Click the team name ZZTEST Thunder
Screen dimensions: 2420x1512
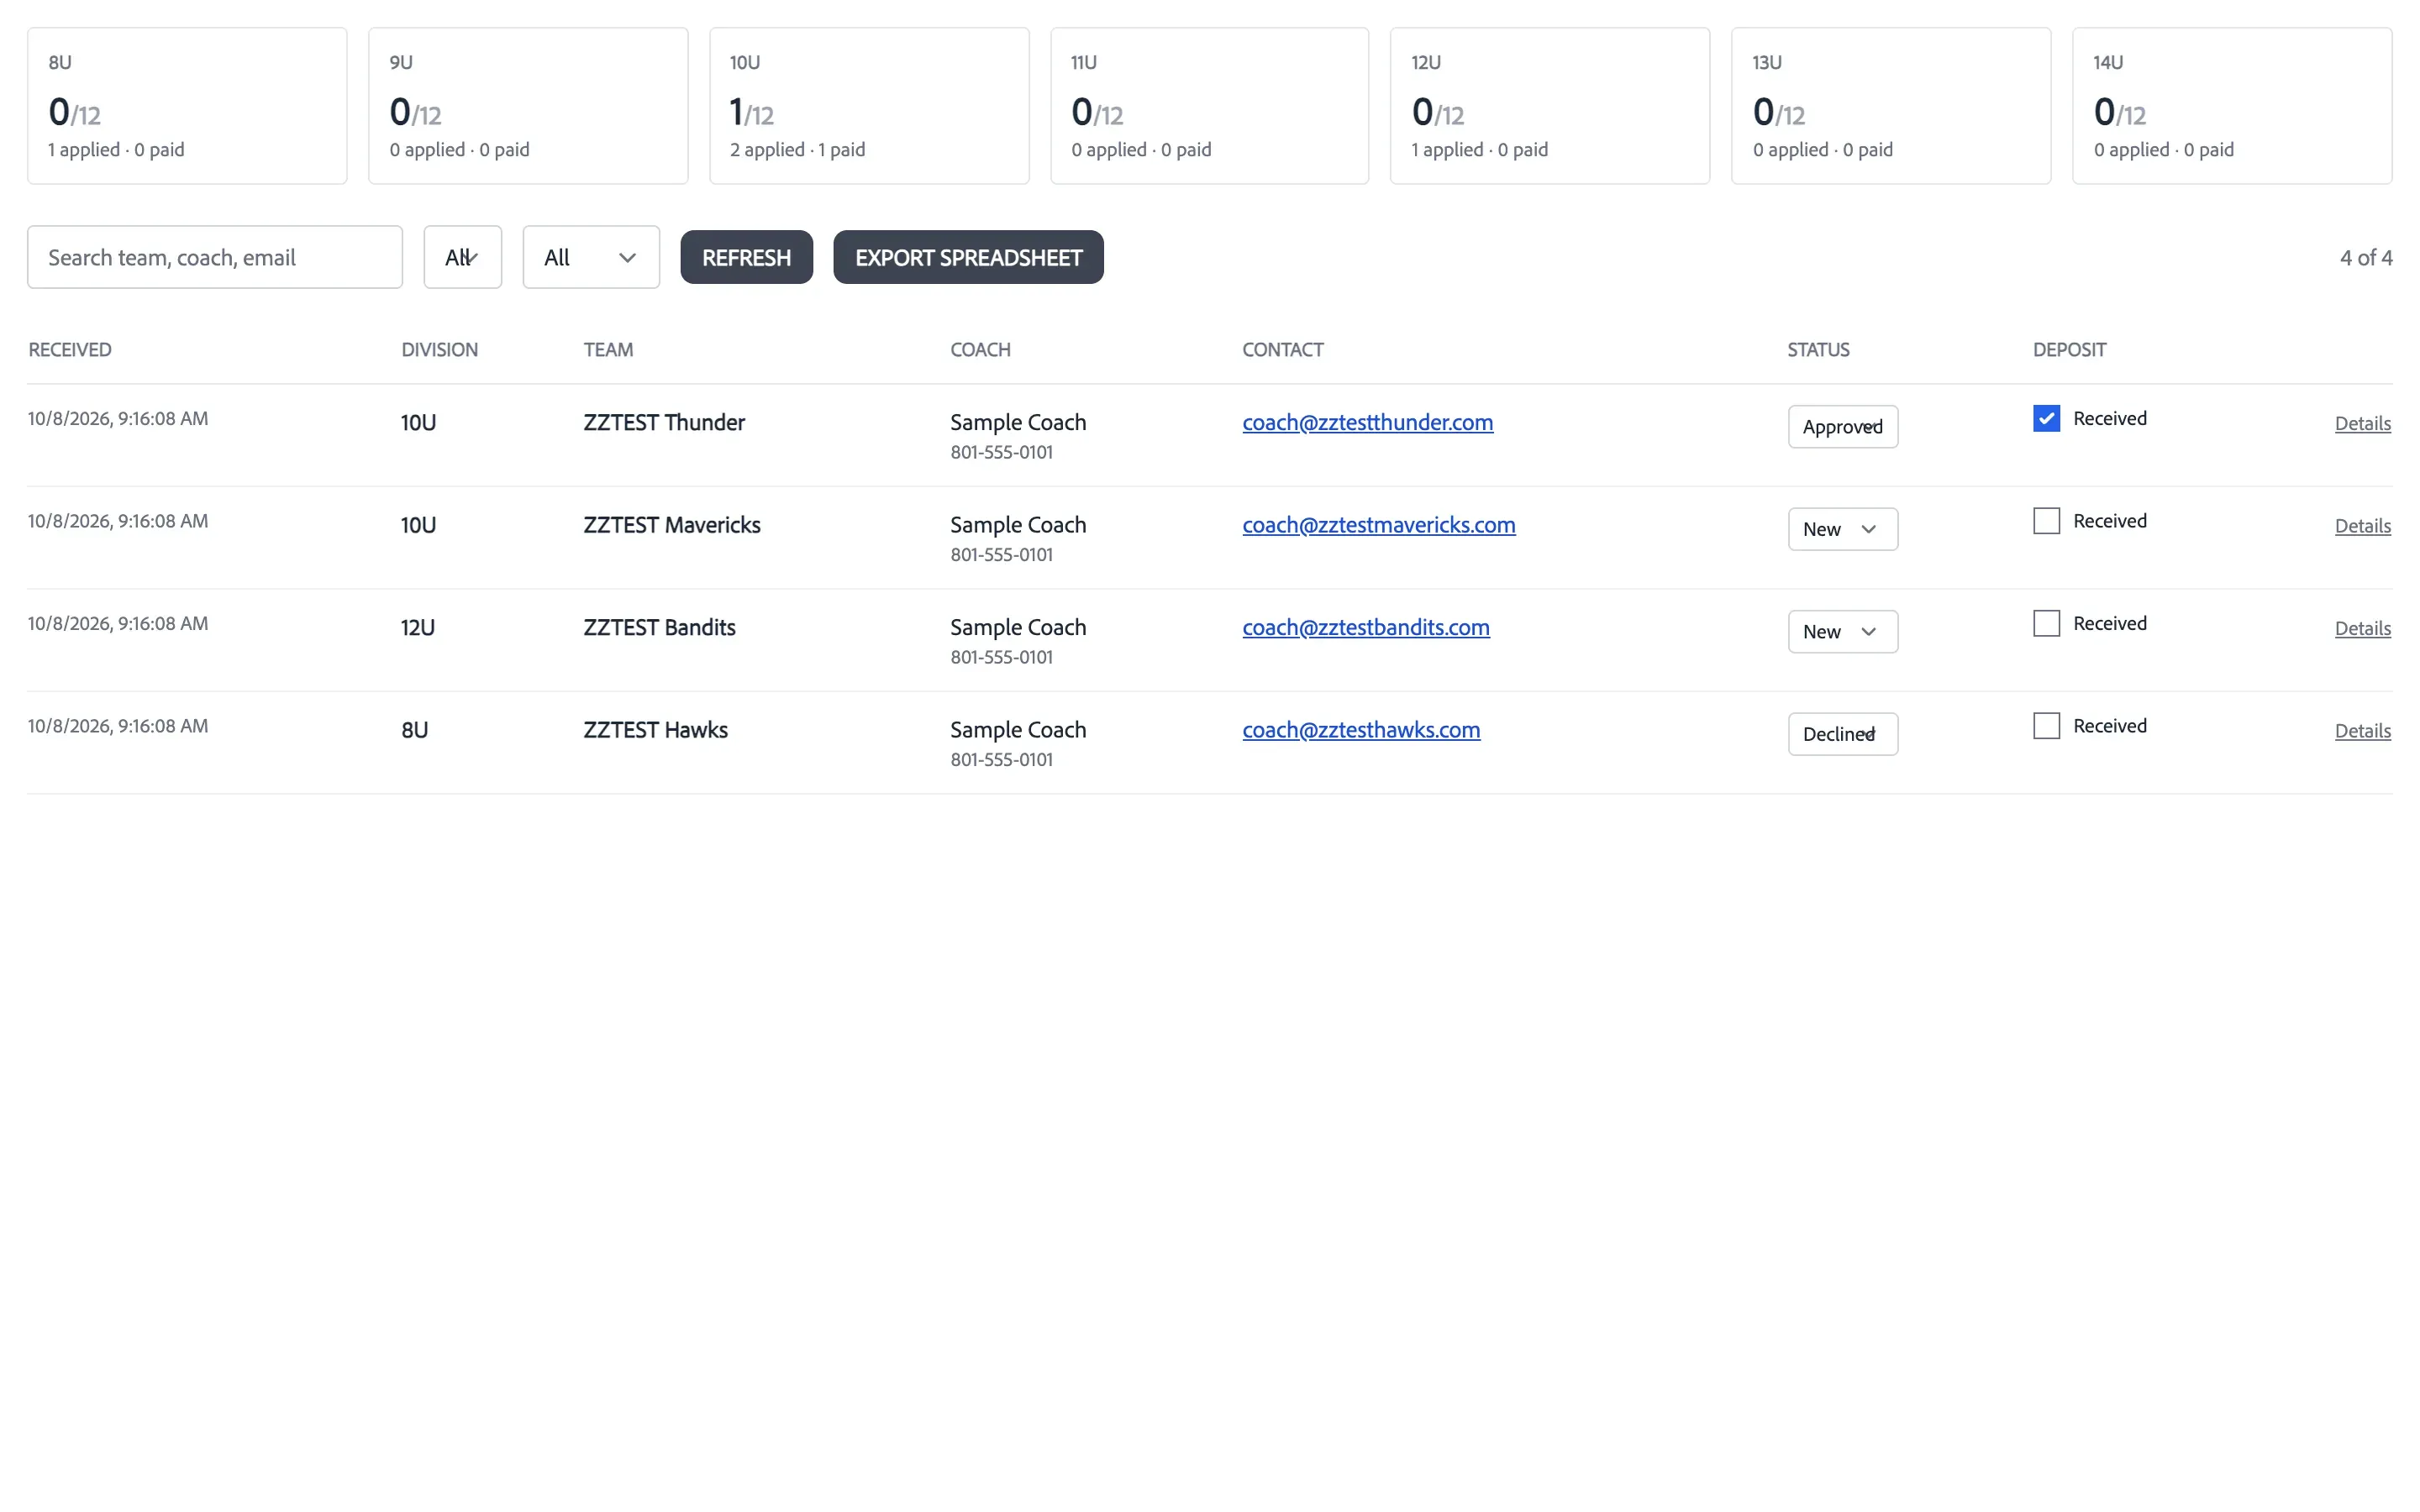tap(664, 423)
